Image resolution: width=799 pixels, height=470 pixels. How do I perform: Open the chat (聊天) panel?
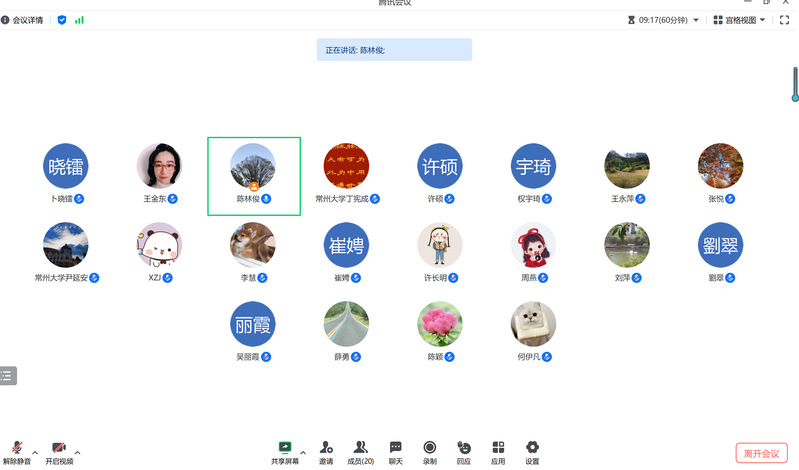point(395,453)
